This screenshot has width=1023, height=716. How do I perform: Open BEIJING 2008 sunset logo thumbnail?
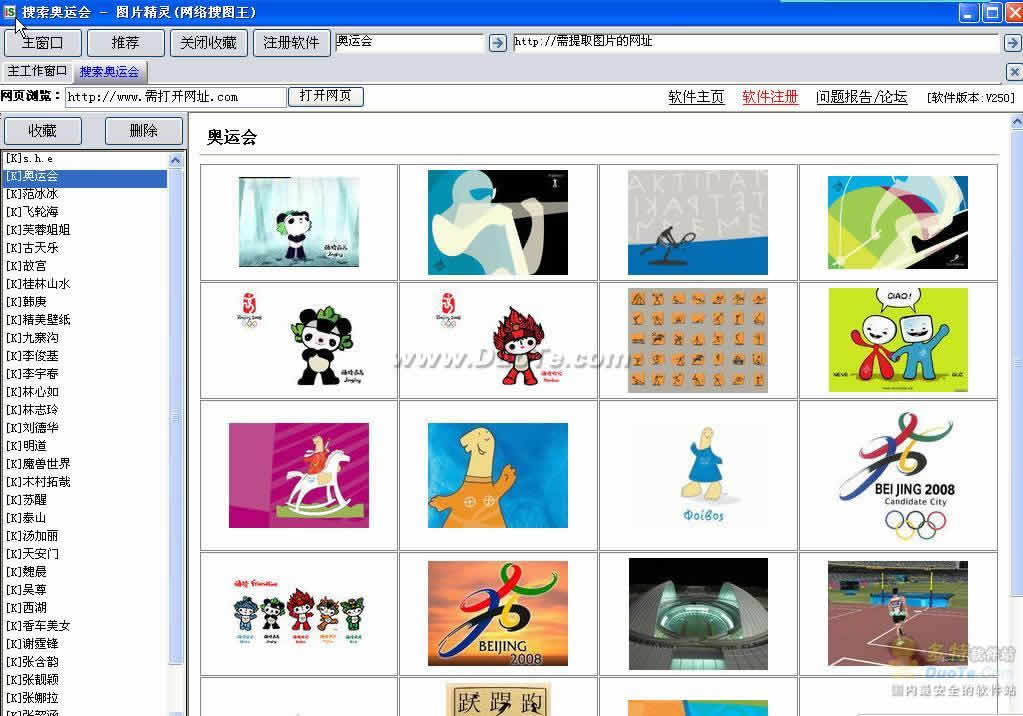498,613
